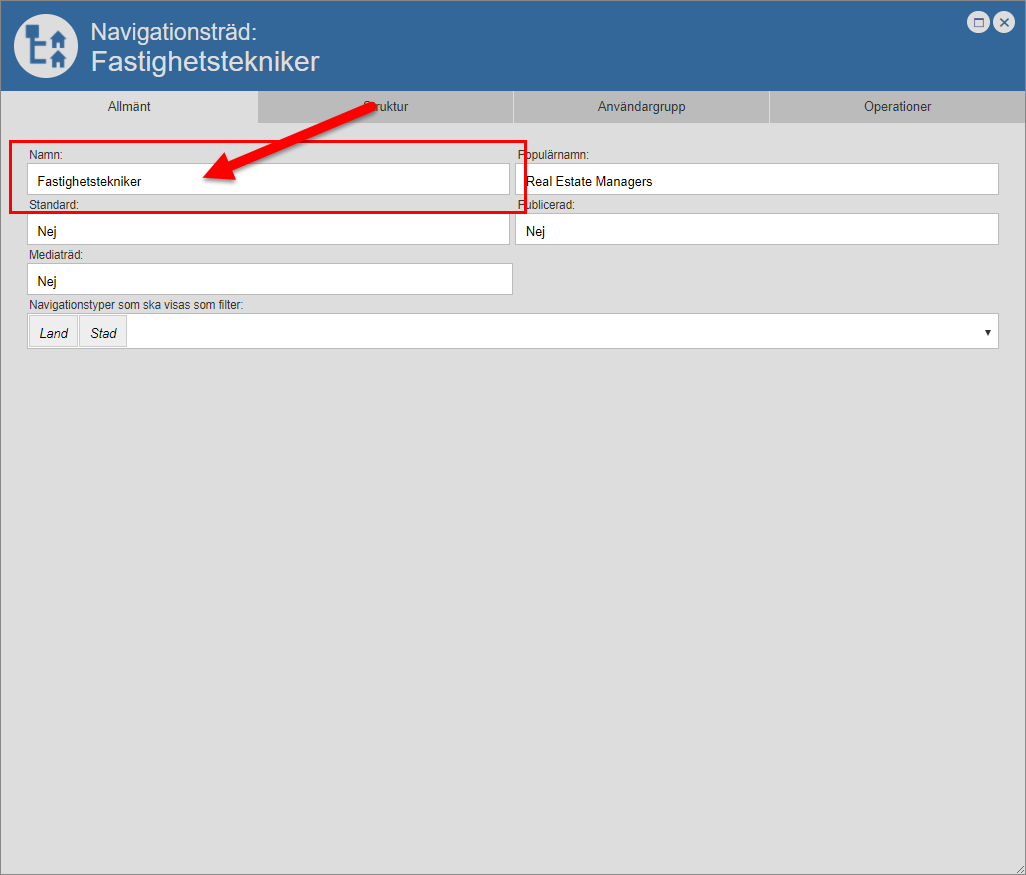Image resolution: width=1026 pixels, height=875 pixels.
Task: Open the Struktur tab
Action: (x=386, y=107)
